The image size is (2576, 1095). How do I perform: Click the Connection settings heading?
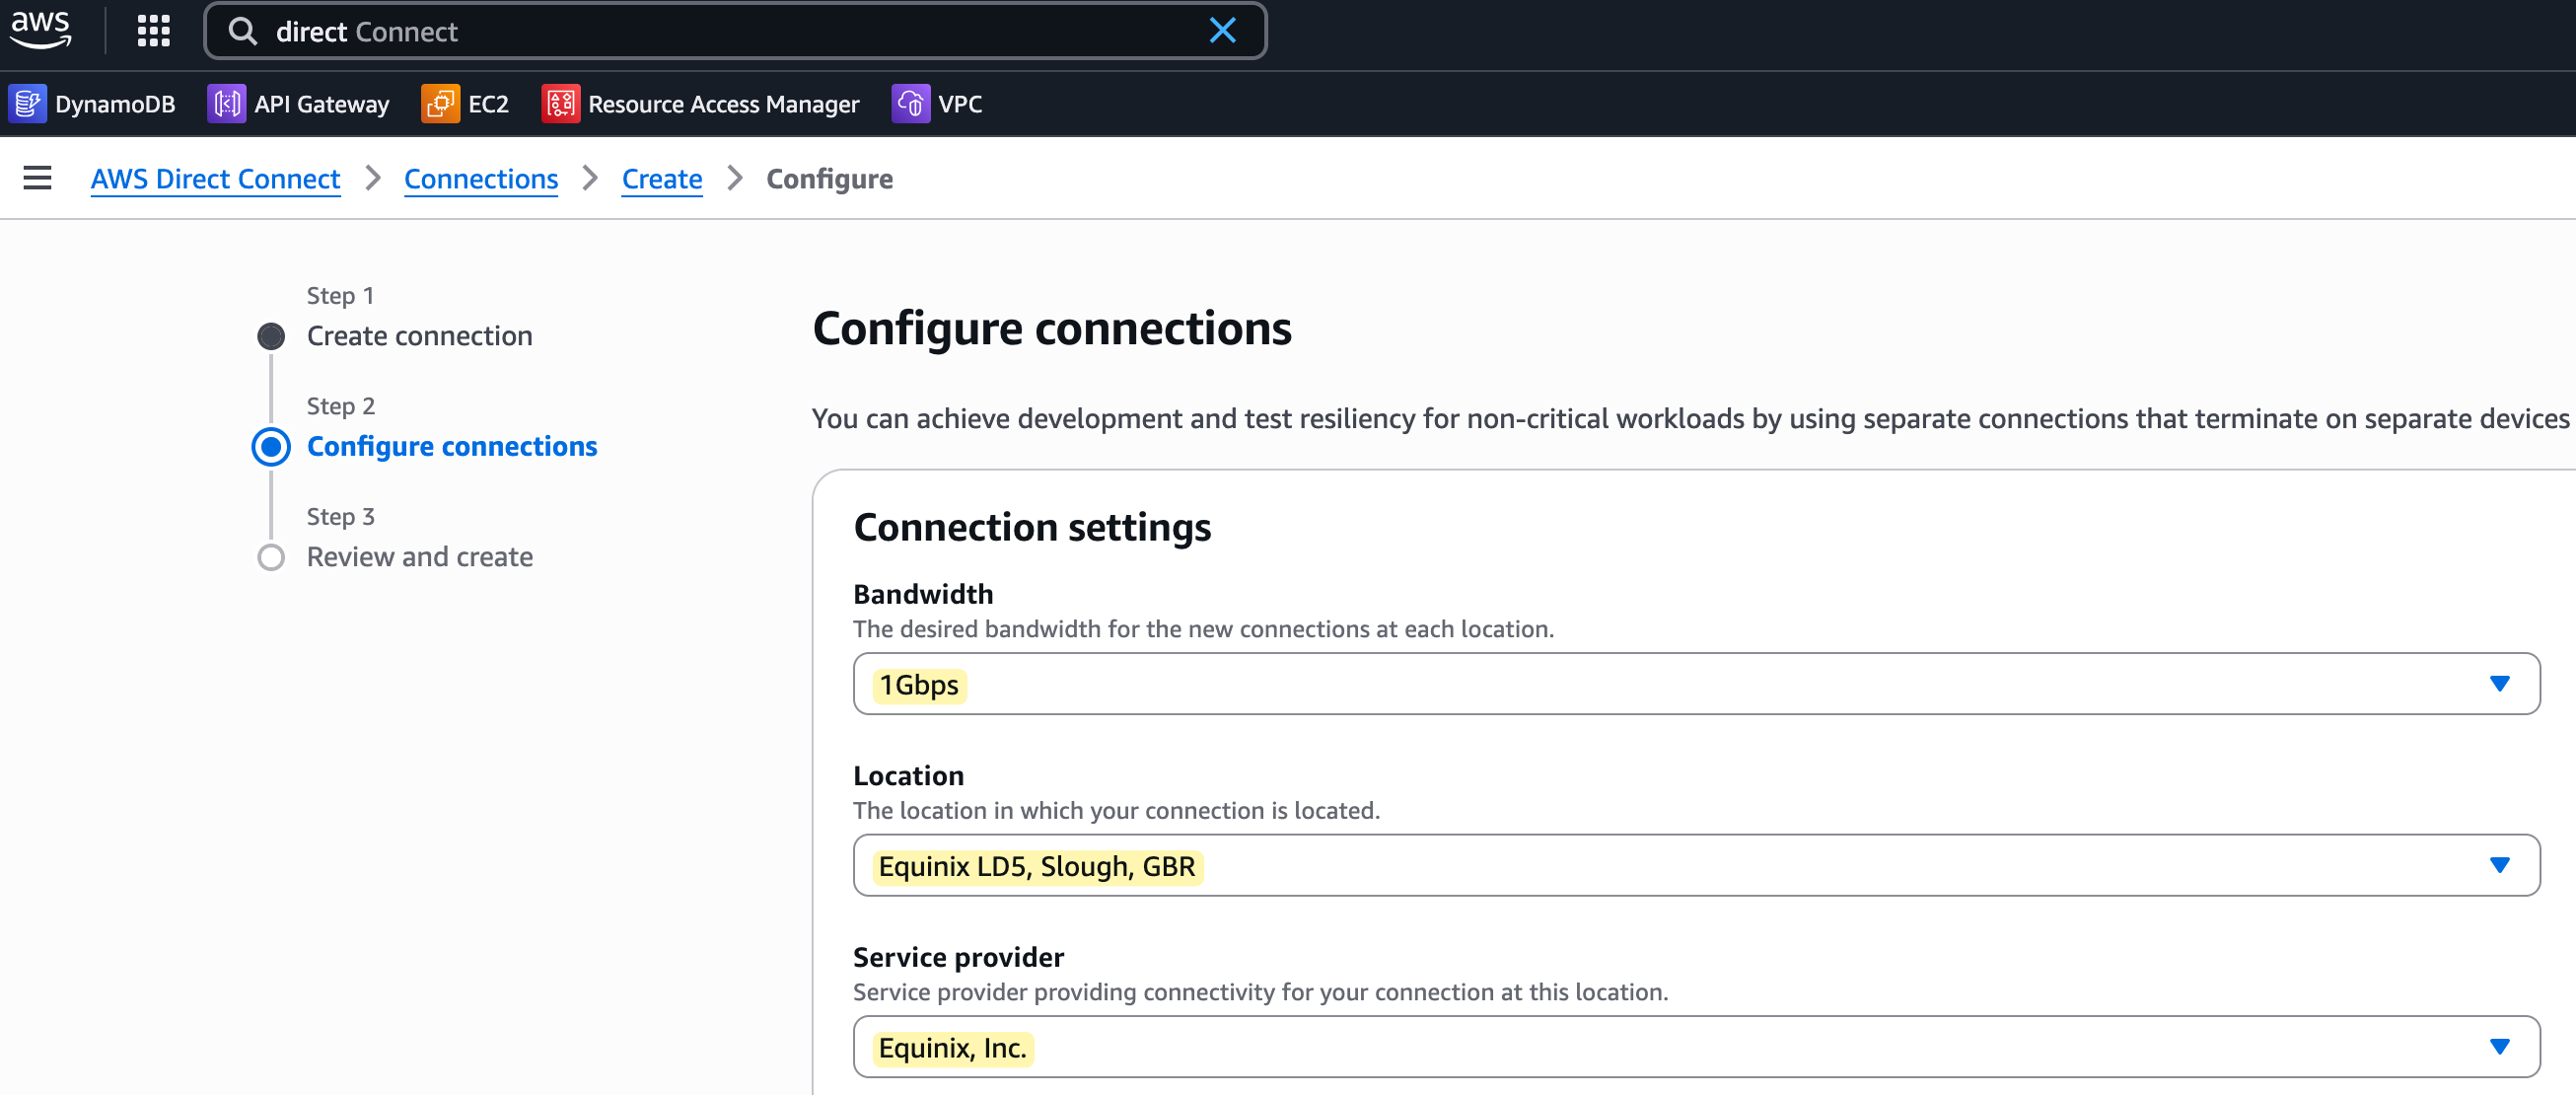coord(1032,527)
